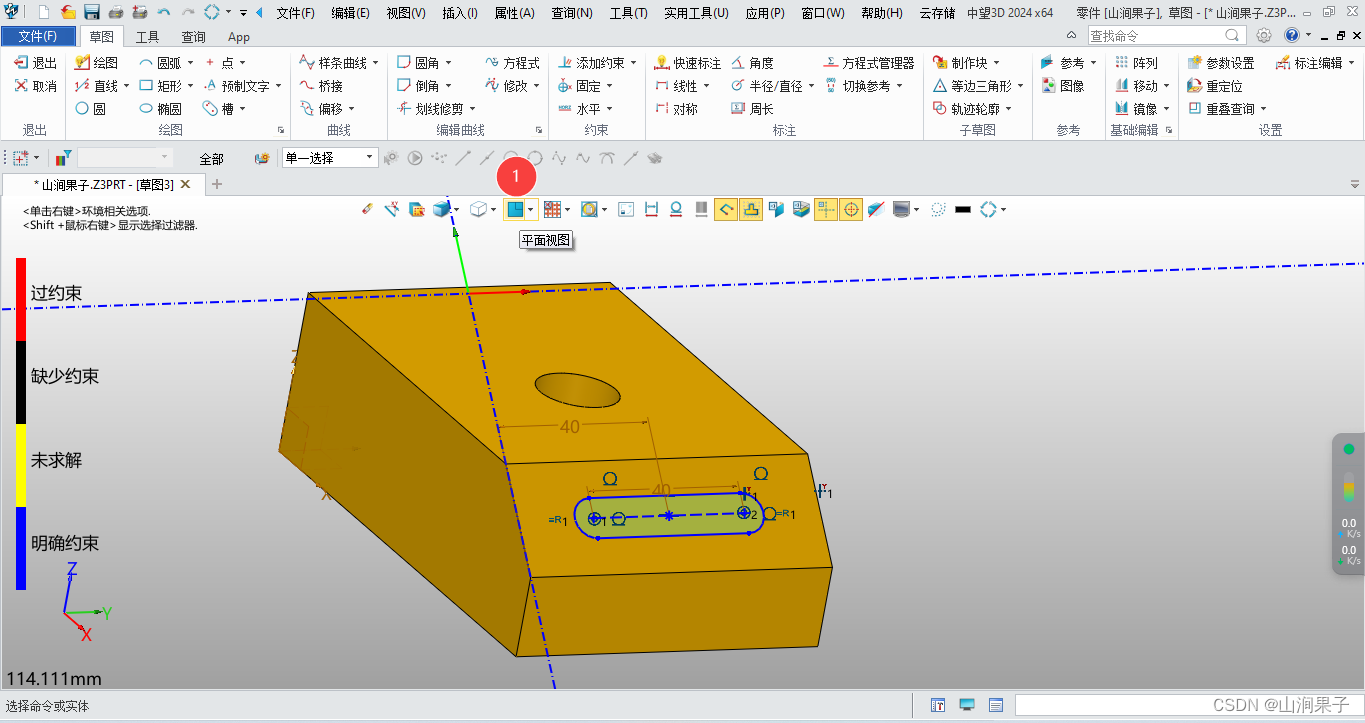
Task: Expand the 镜像 mirror dropdown arrow
Action: (1166, 108)
